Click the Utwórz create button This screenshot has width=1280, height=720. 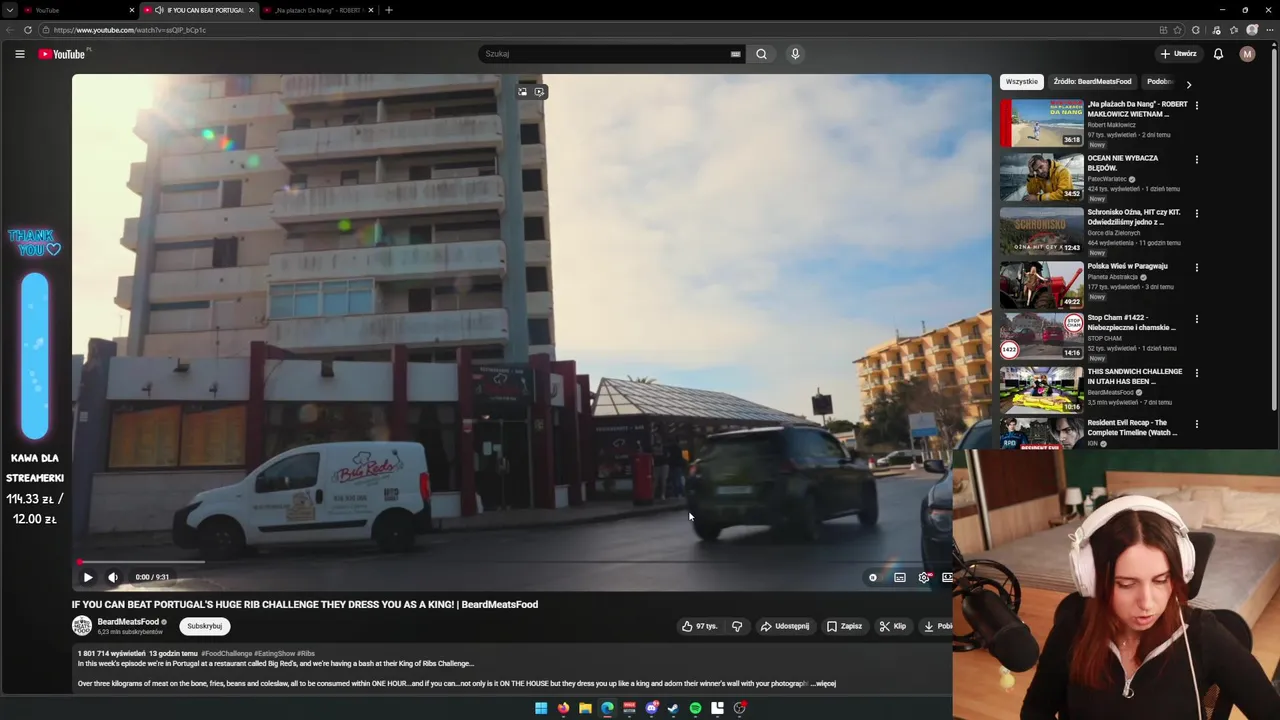tap(1179, 54)
